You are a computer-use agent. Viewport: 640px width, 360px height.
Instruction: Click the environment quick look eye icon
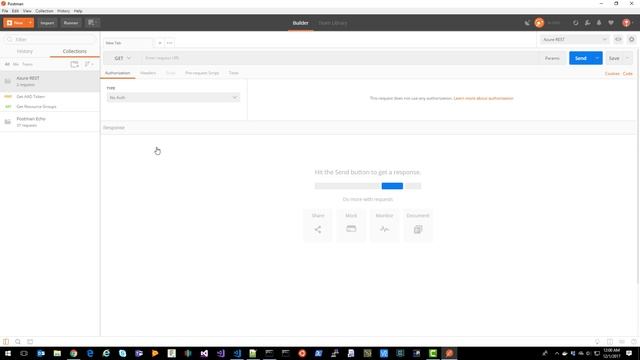coord(618,40)
